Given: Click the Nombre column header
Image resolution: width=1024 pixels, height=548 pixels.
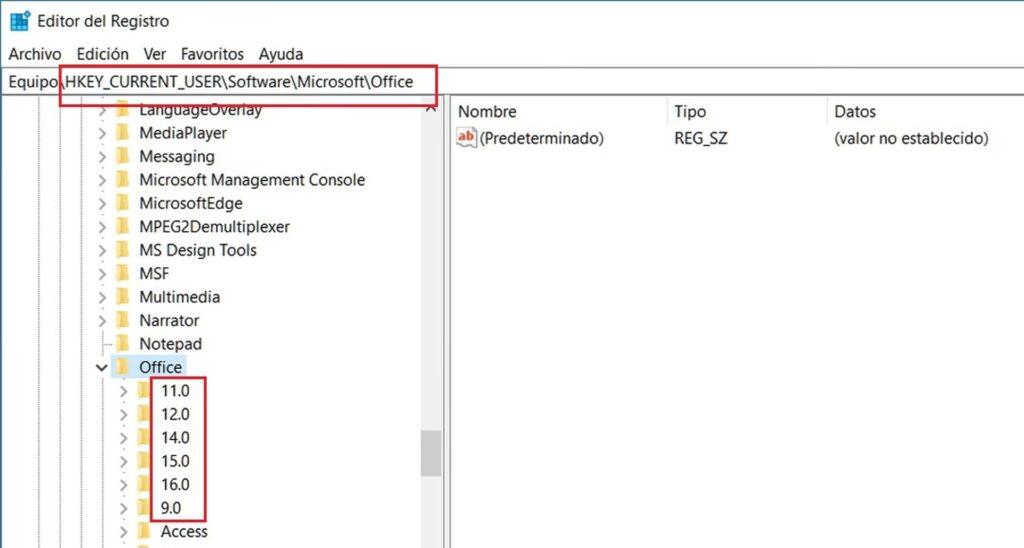Looking at the screenshot, I should click(487, 112).
